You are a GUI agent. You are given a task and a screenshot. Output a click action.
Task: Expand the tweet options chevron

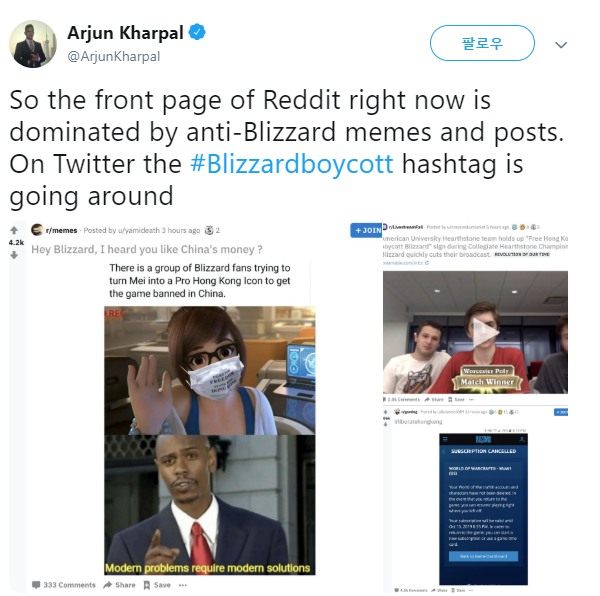pyautogui.click(x=561, y=45)
